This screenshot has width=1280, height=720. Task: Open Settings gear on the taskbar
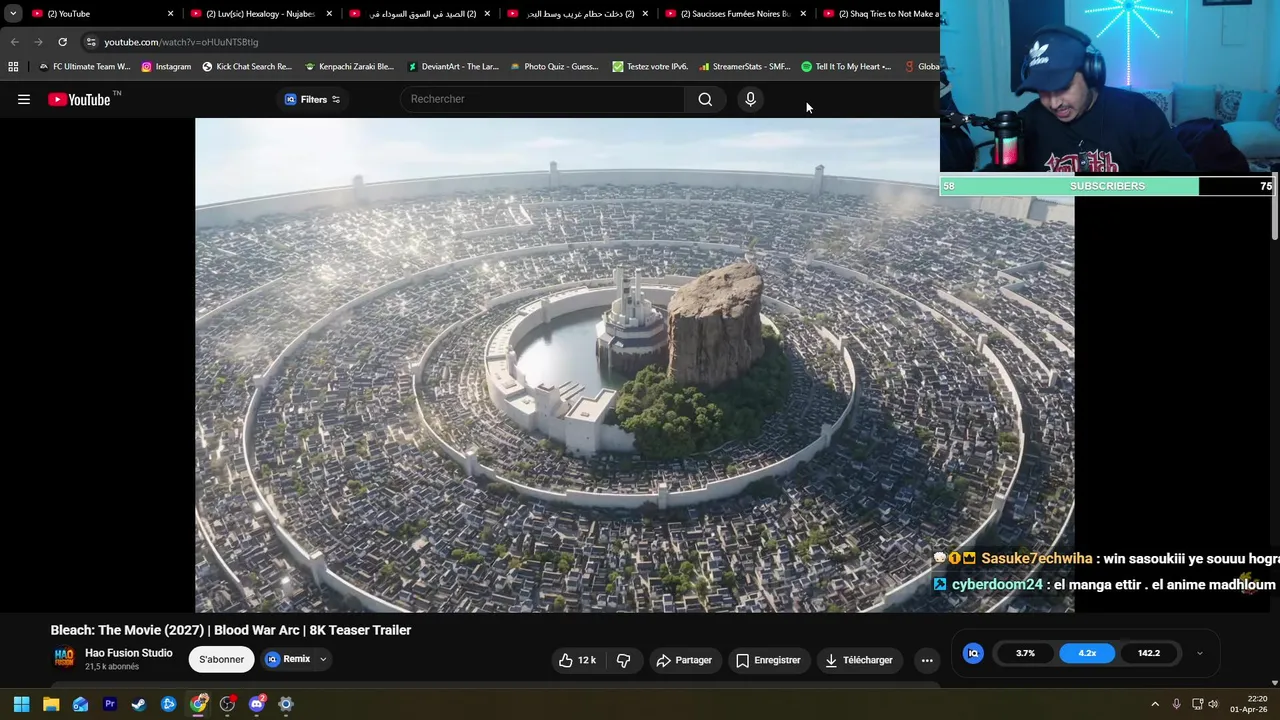(x=286, y=704)
